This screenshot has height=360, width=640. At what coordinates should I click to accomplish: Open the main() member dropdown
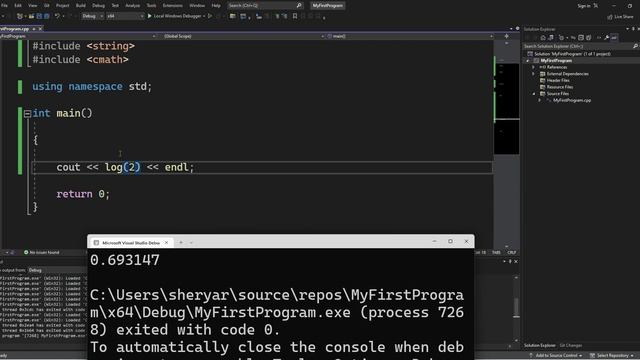click(410, 36)
